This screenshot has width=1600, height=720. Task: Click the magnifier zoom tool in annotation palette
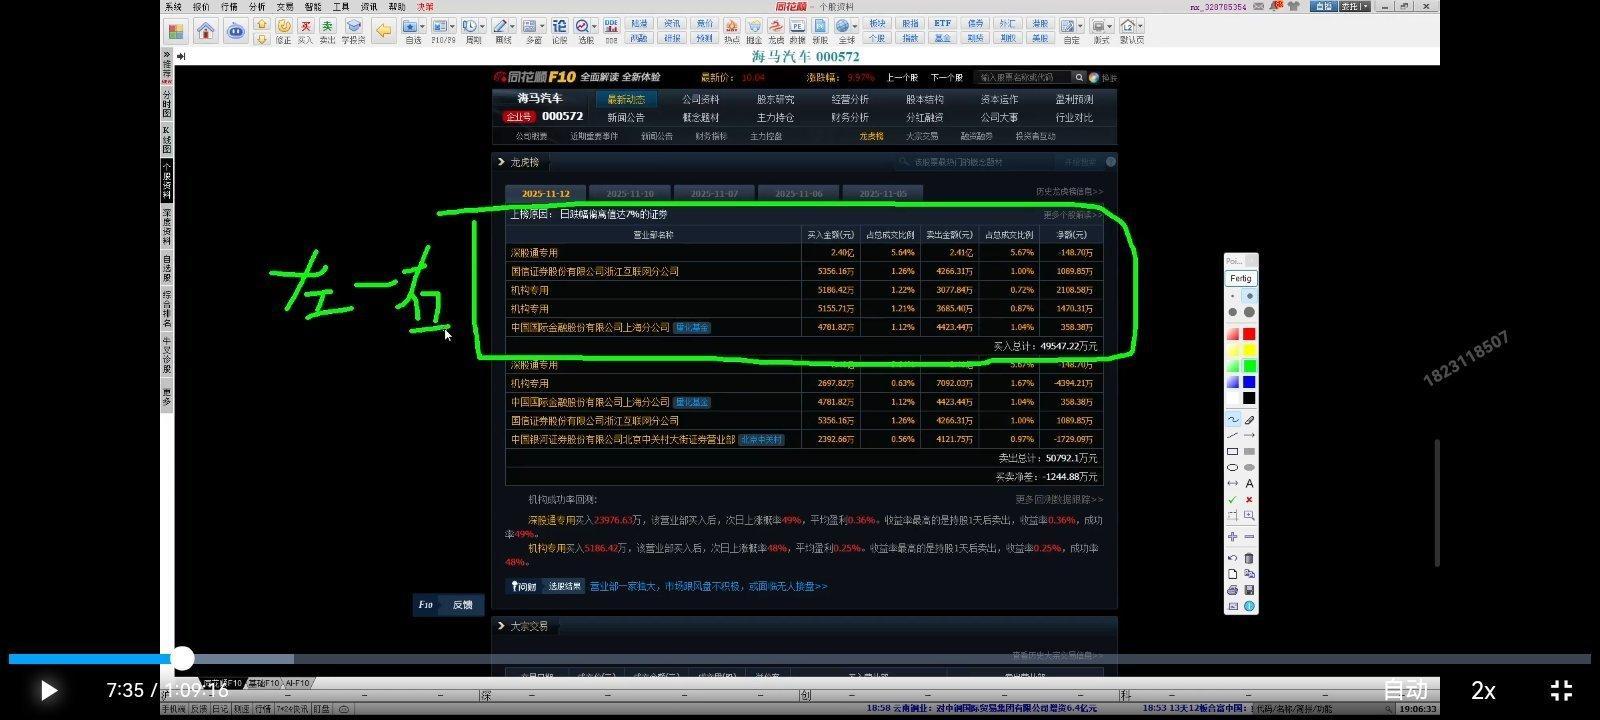pos(1249,516)
